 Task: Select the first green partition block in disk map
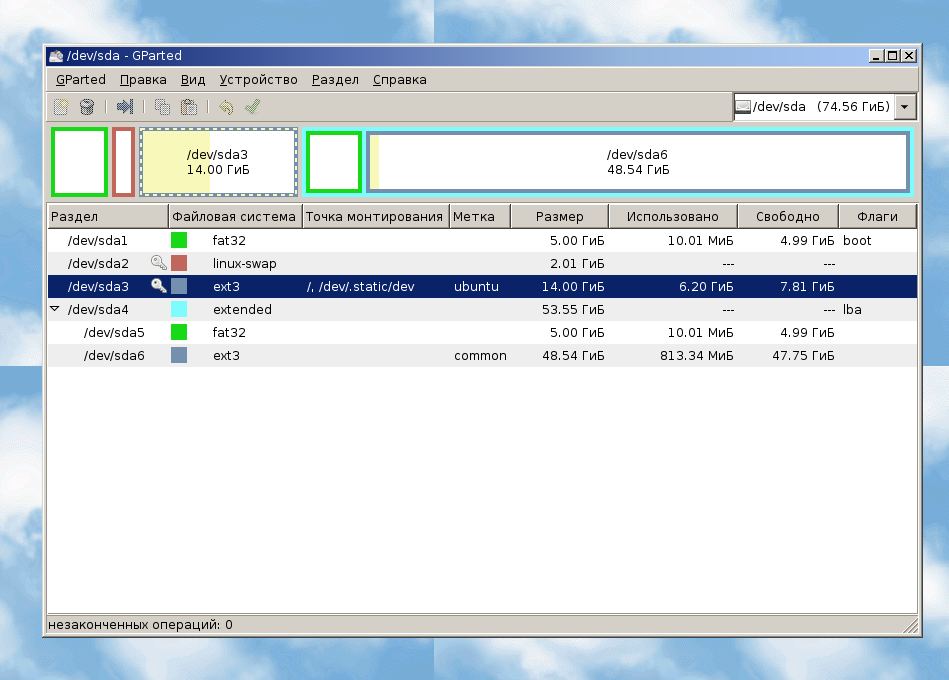click(x=79, y=162)
